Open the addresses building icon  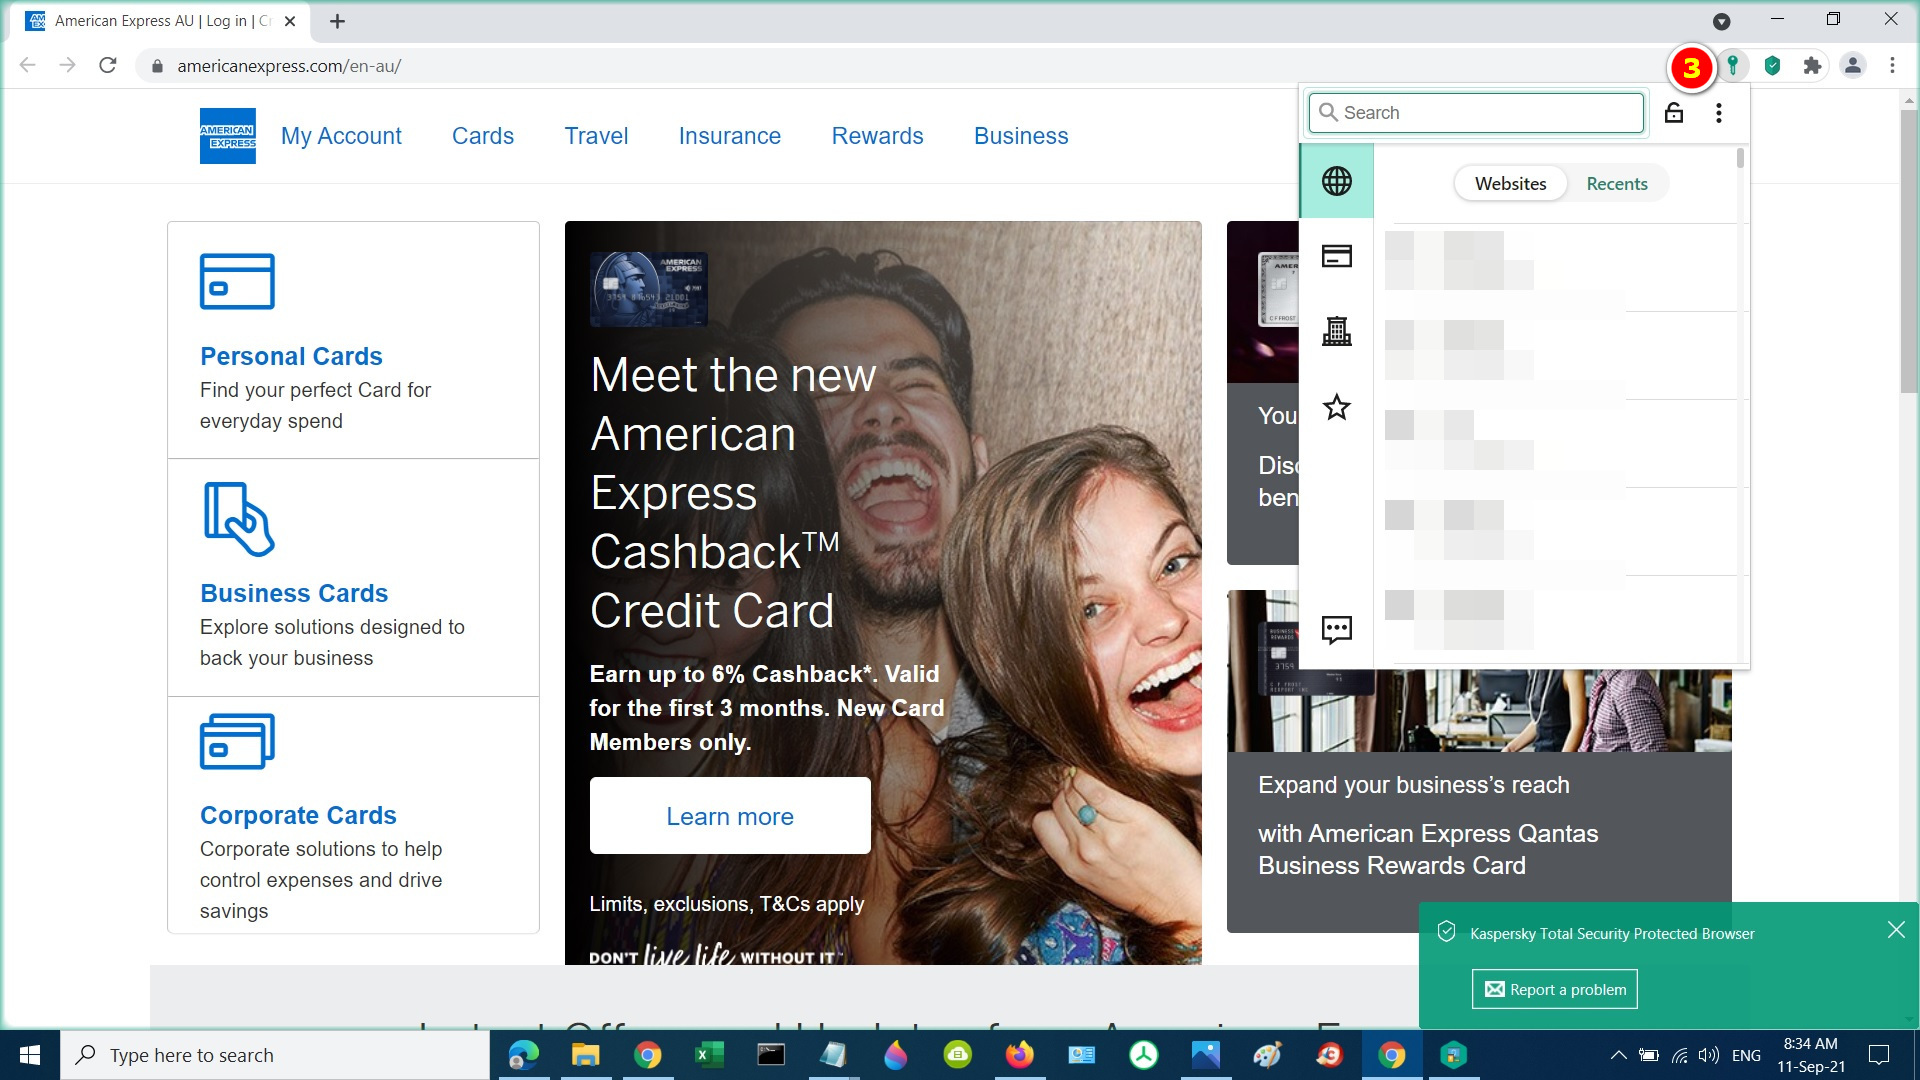coord(1336,331)
